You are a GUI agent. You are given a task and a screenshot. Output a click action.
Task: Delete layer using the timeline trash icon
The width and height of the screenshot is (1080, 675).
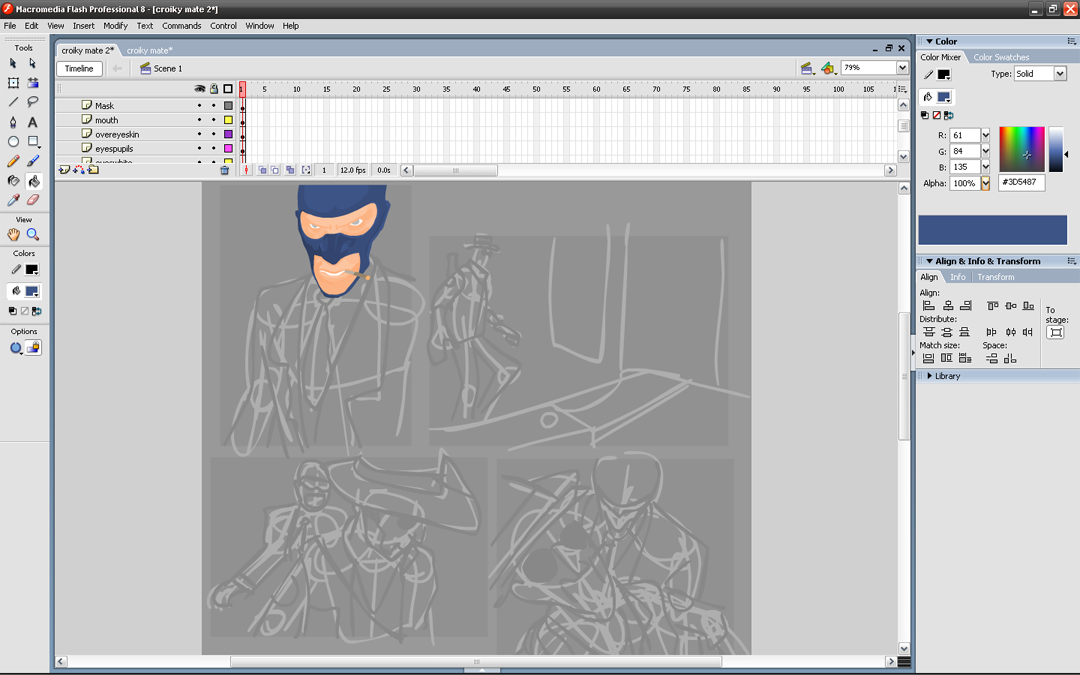224,171
